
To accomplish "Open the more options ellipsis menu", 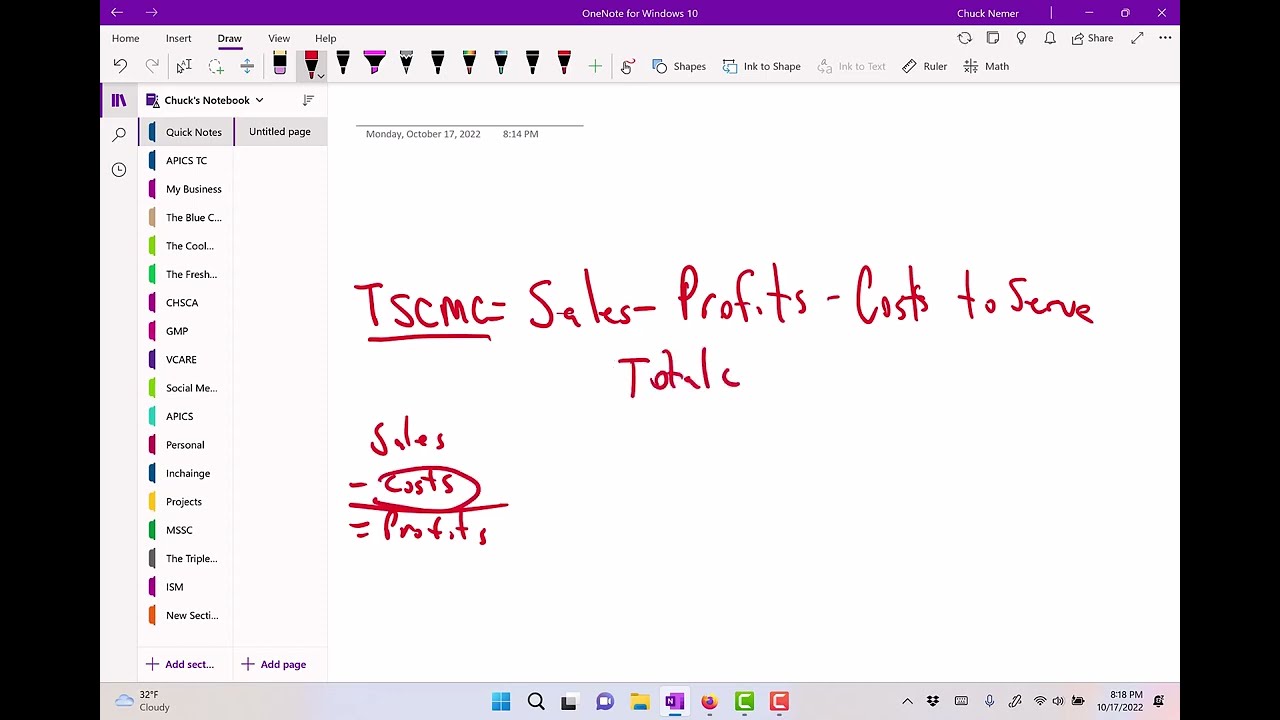I will coord(1165,38).
